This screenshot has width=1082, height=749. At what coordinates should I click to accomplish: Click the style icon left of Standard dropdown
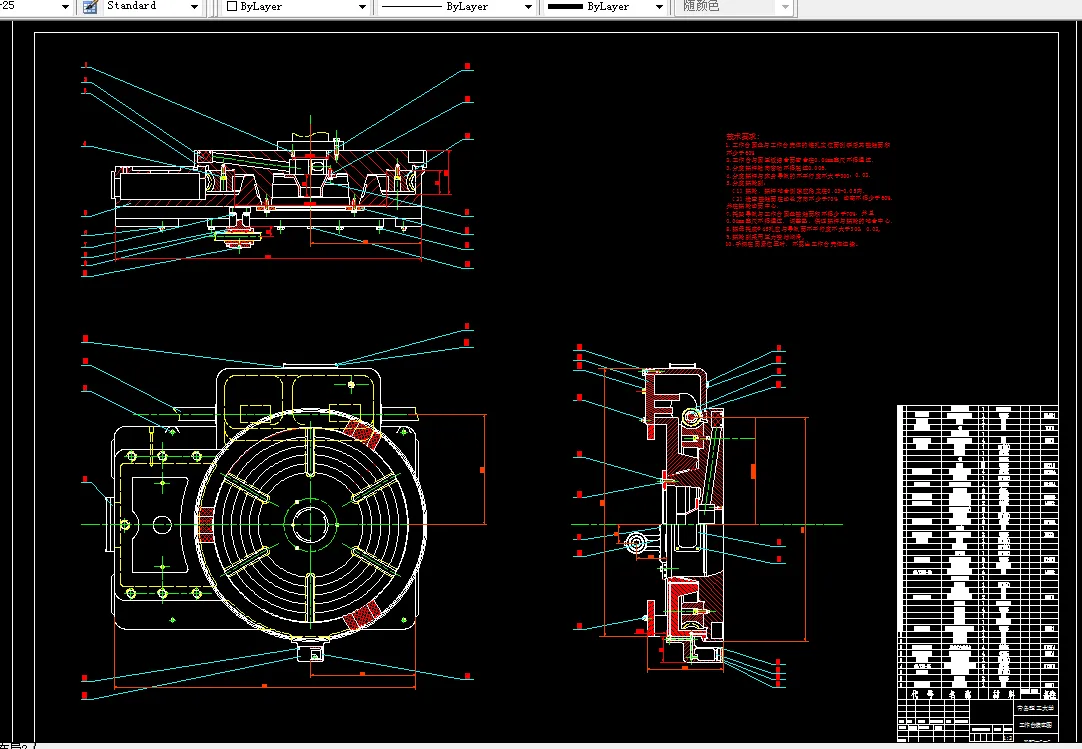coord(90,7)
